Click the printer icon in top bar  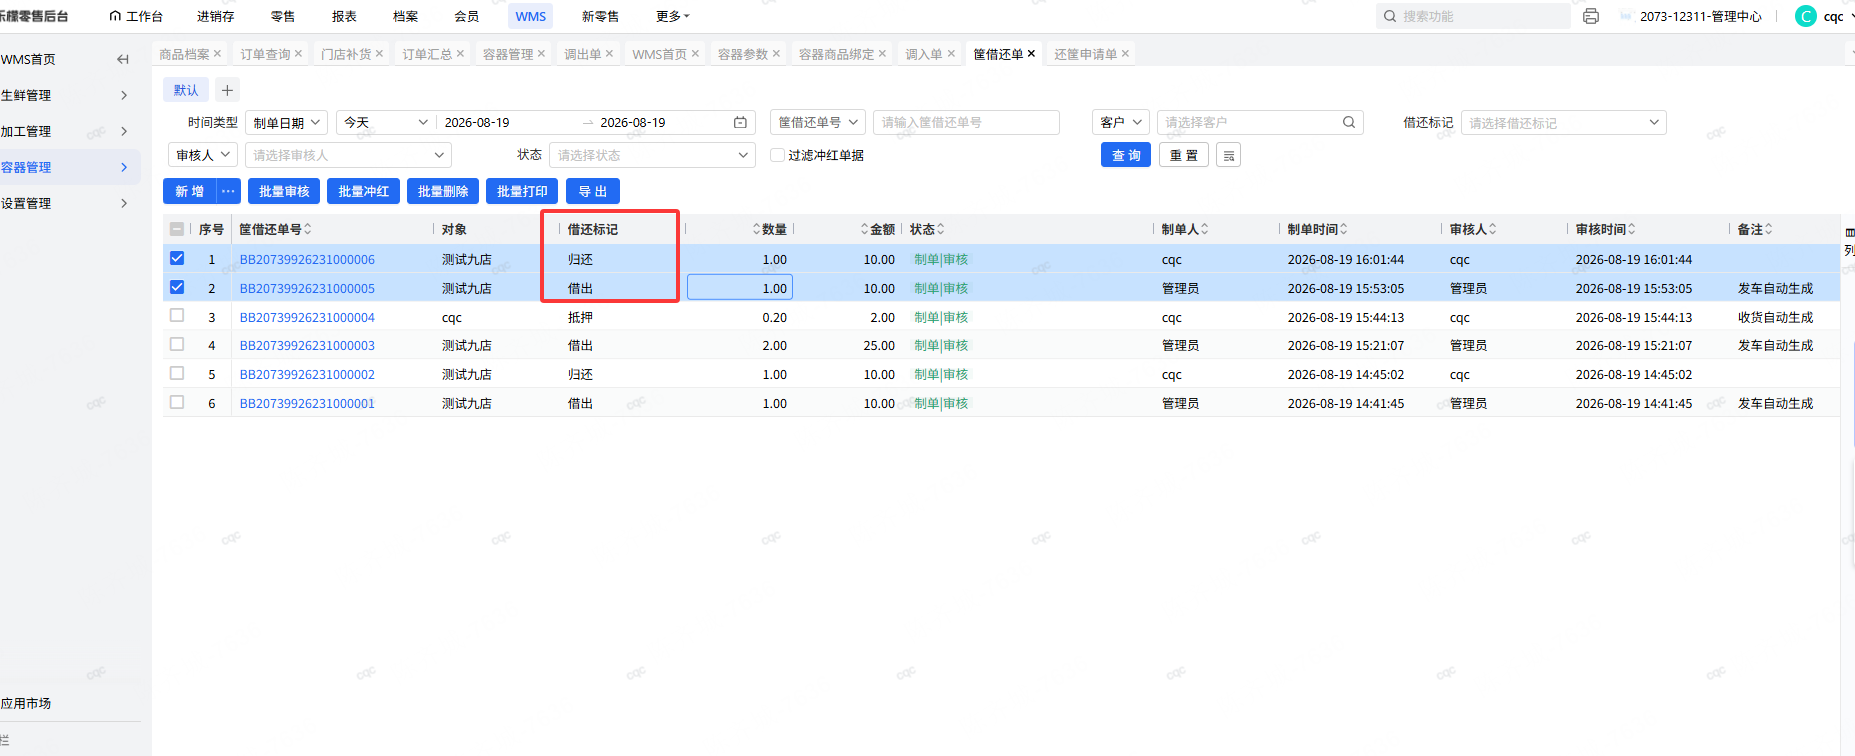1591,16
